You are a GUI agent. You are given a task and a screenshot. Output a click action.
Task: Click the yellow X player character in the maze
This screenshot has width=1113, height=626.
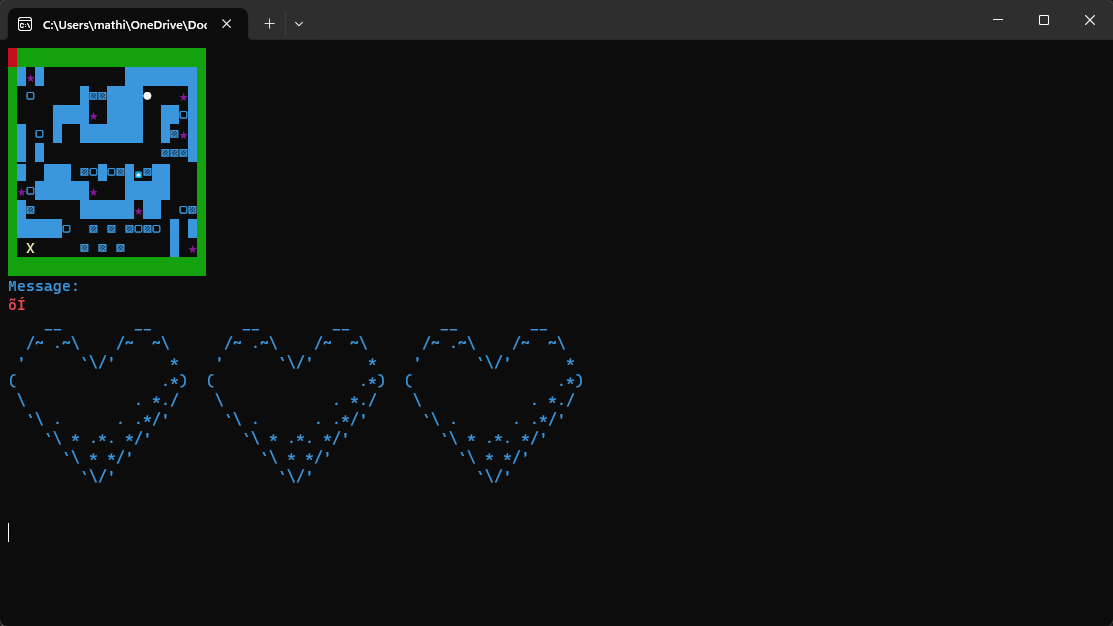(30, 247)
